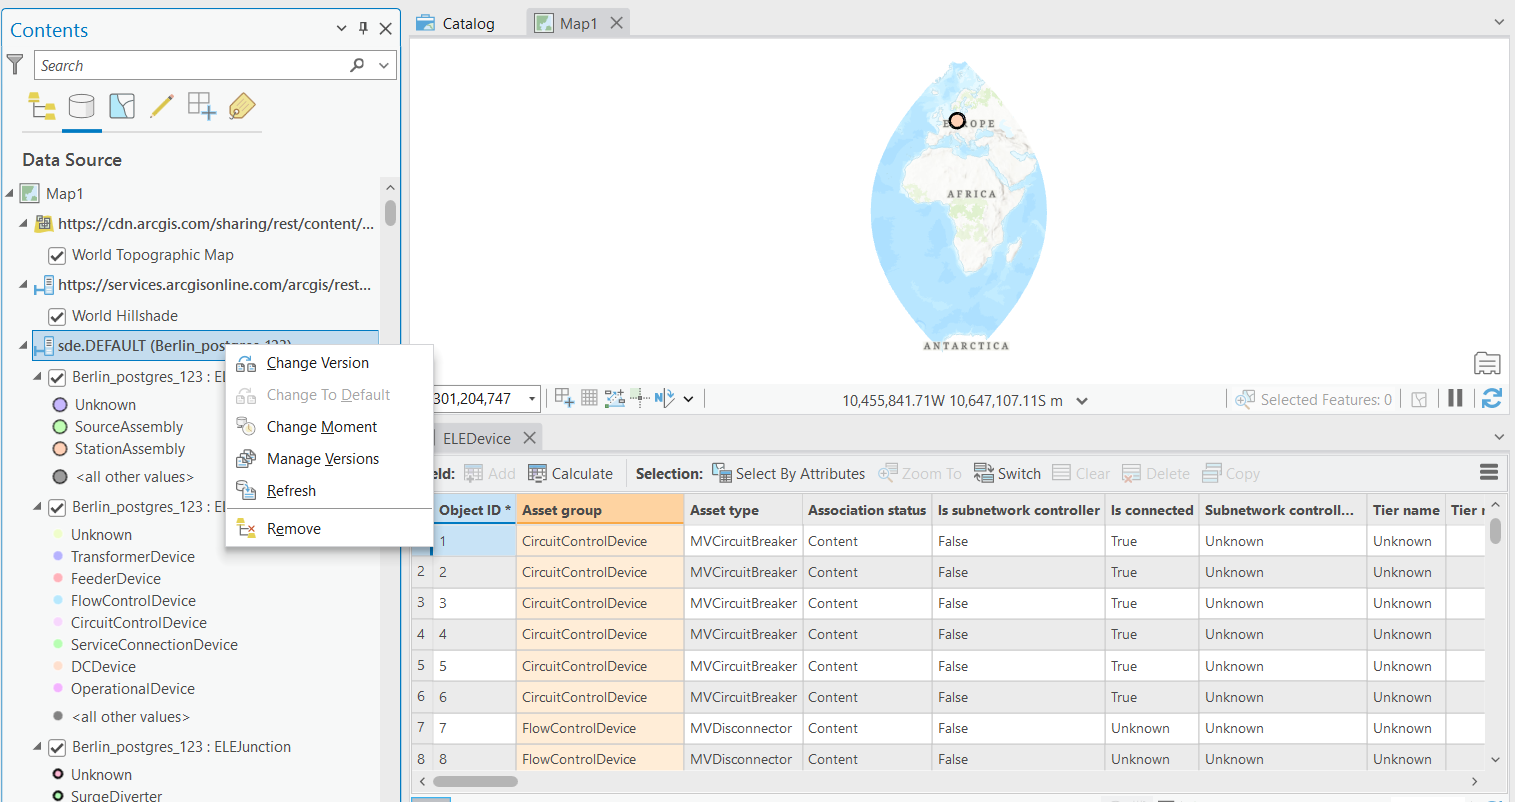Click the filter funnel icon in Contents
The height and width of the screenshot is (802, 1515).
15,65
